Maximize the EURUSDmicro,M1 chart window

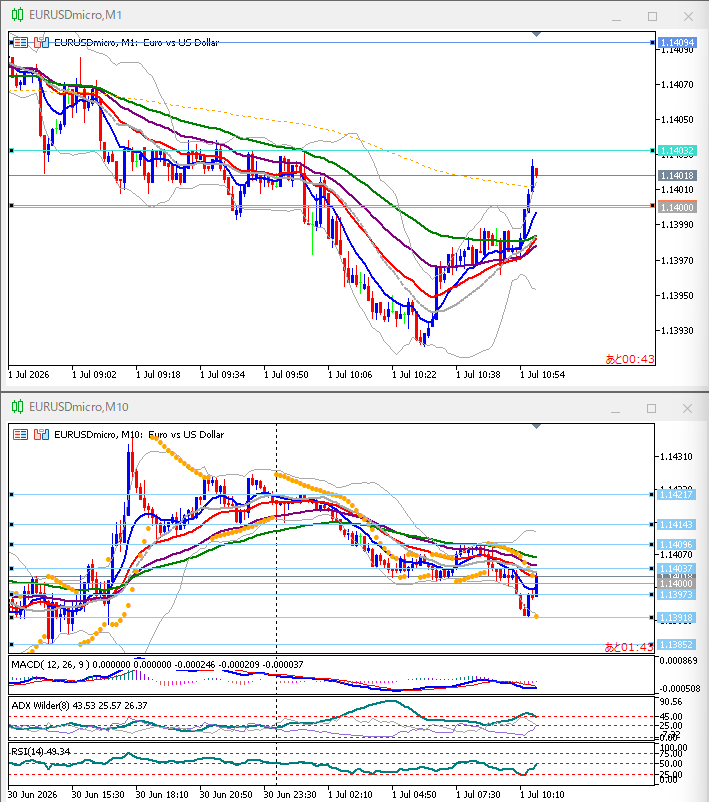pos(652,16)
